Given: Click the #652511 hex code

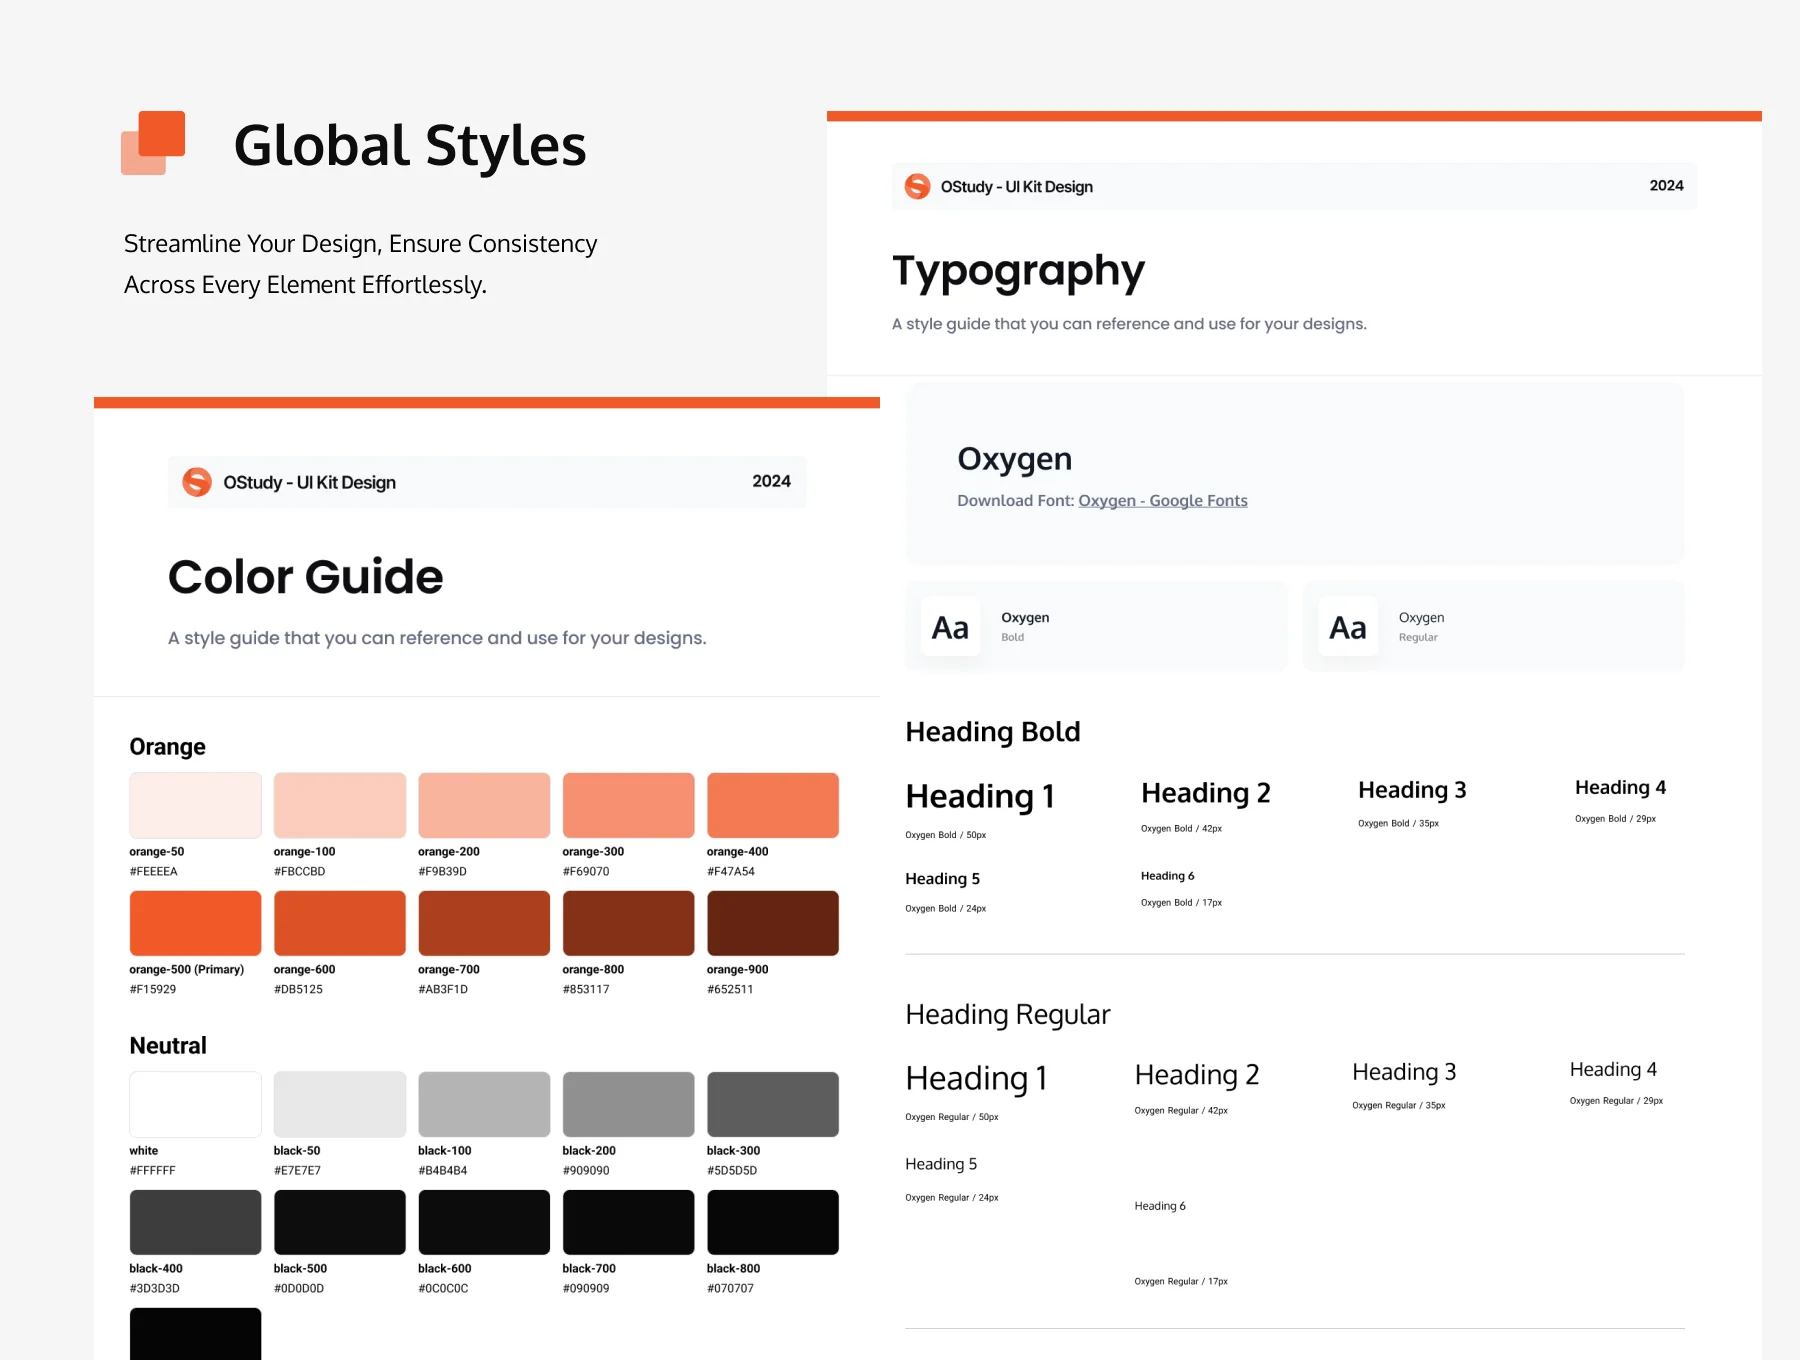Looking at the screenshot, I should click(x=730, y=989).
